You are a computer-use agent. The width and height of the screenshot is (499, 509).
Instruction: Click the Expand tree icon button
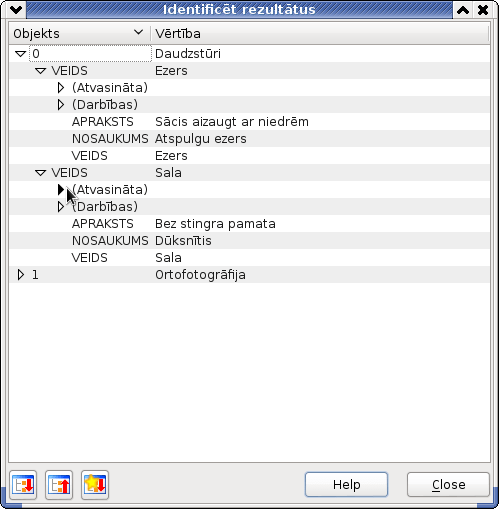click(x=23, y=485)
